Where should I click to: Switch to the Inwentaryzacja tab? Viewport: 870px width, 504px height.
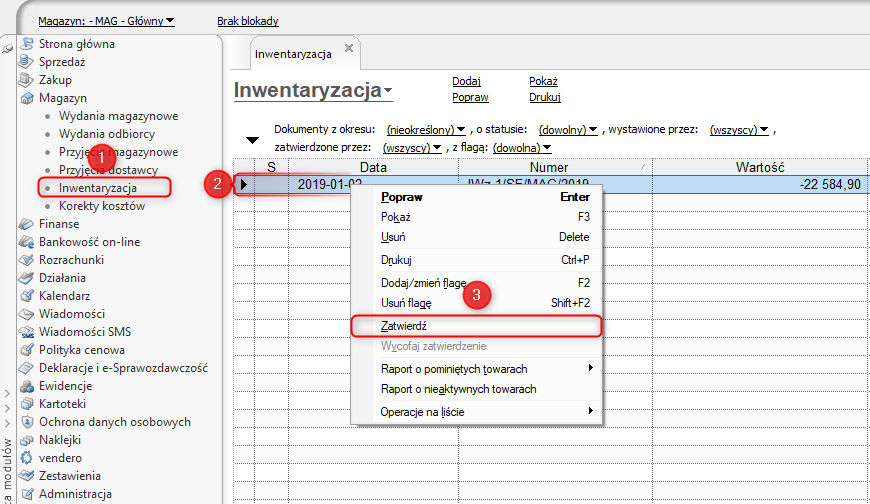coord(294,54)
